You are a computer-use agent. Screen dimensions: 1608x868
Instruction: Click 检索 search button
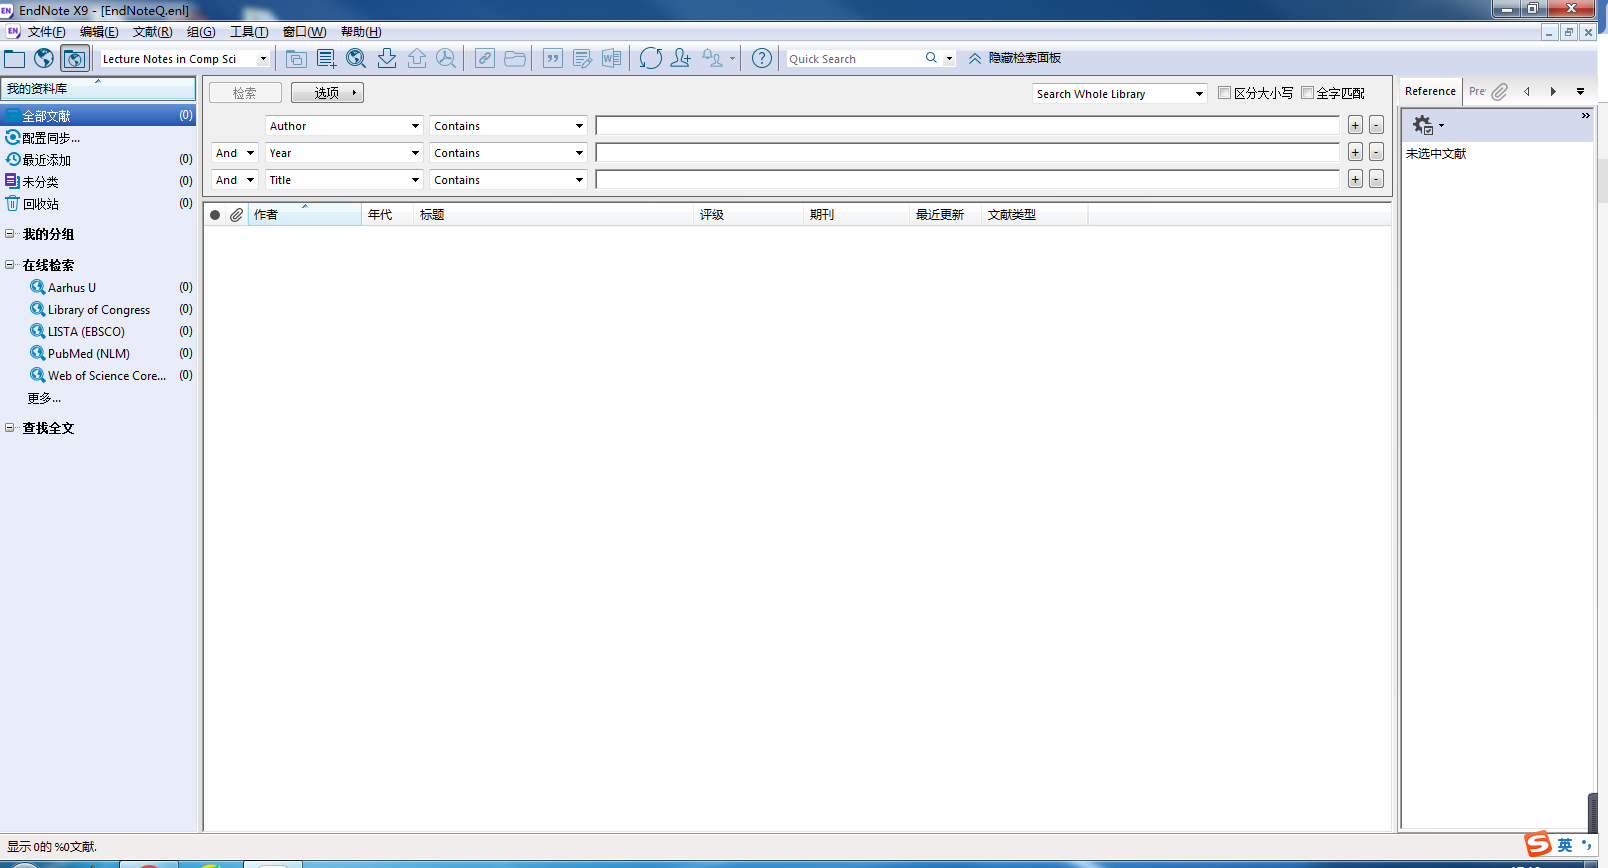[x=245, y=93]
